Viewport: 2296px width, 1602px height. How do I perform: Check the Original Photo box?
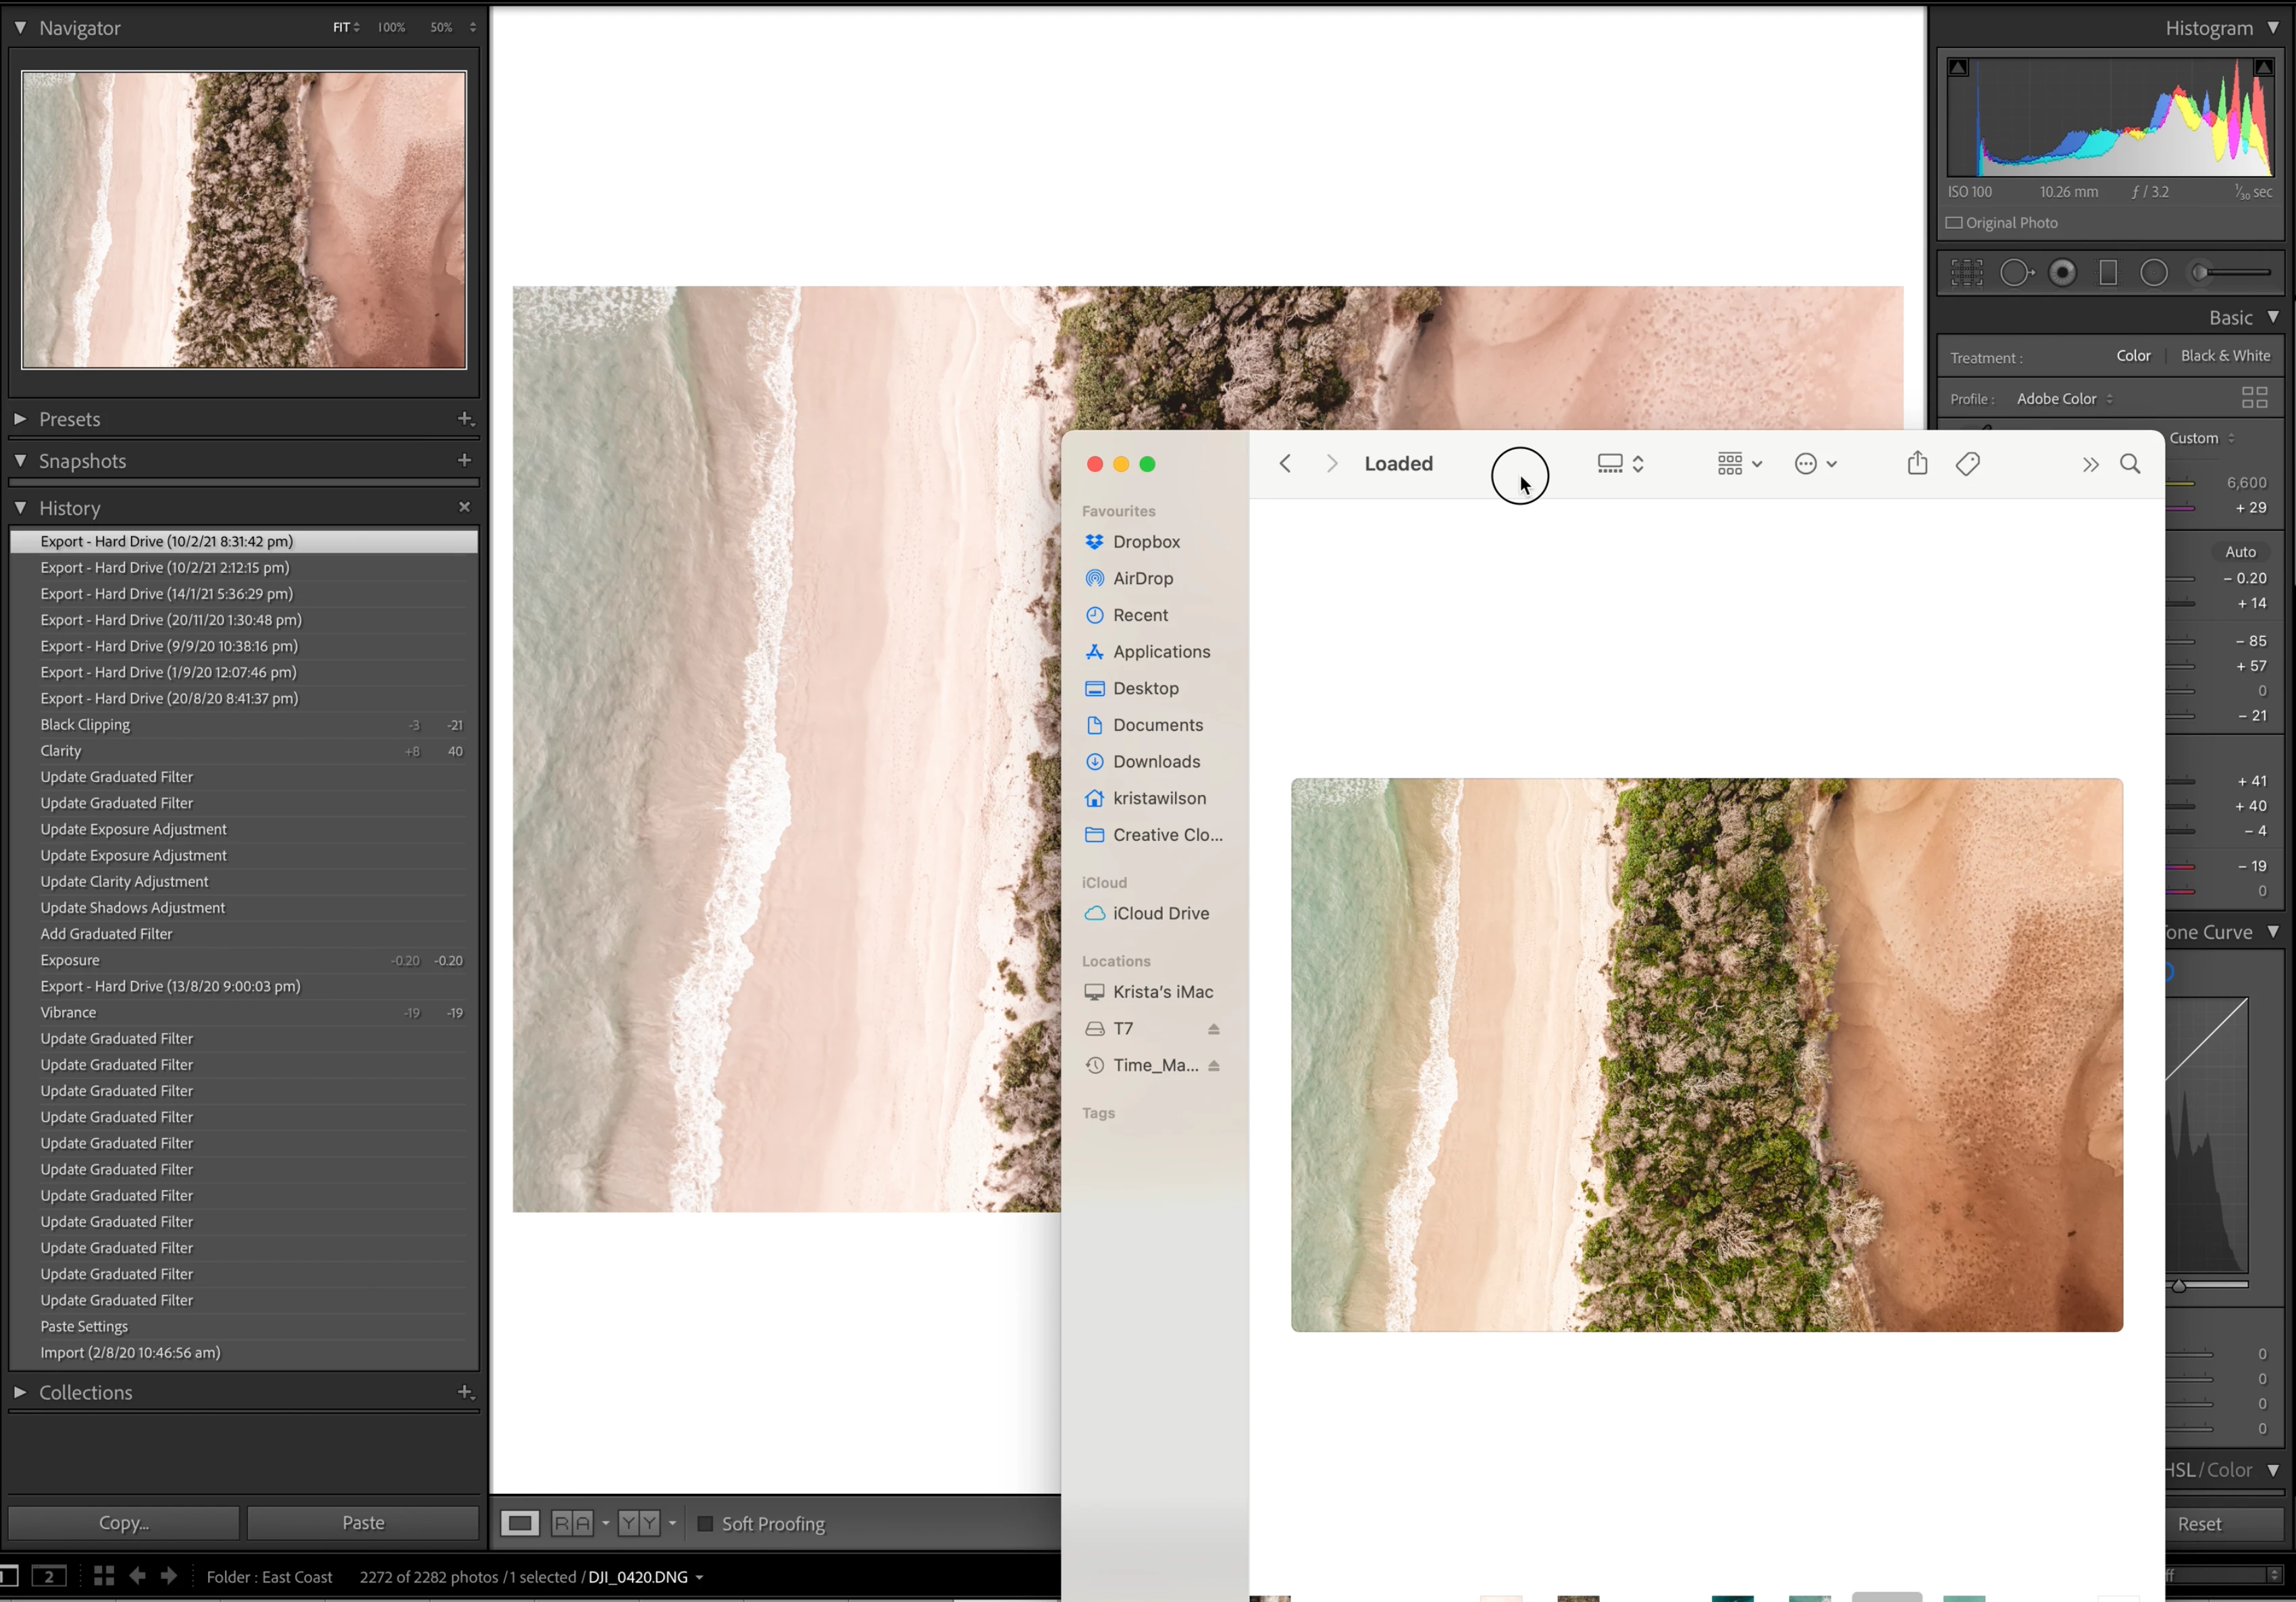1954,223
